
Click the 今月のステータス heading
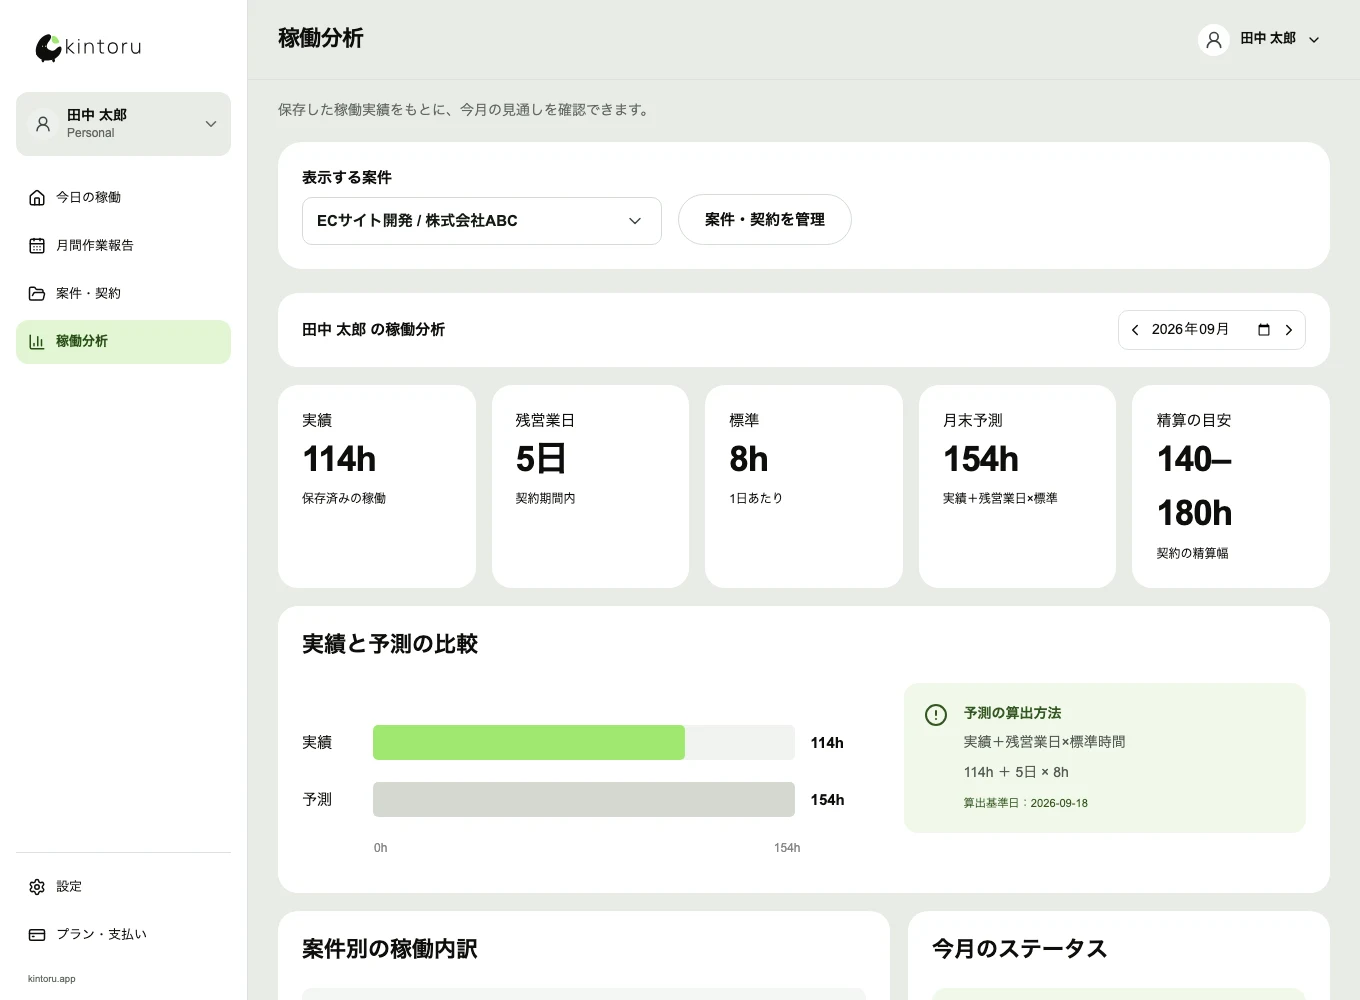point(1019,949)
